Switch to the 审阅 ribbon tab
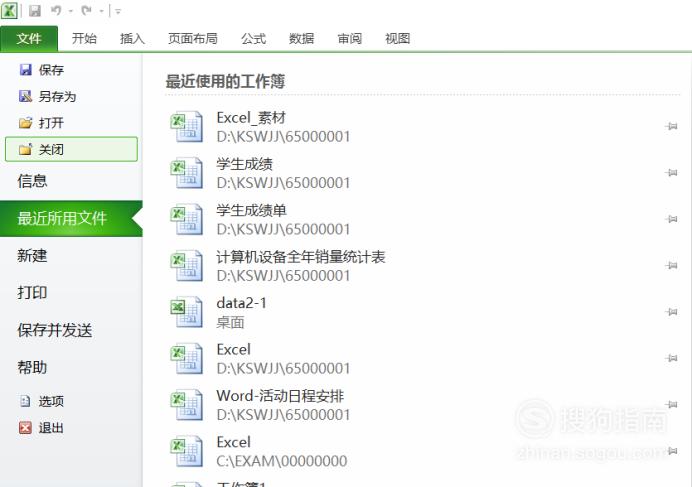Image resolution: width=692 pixels, height=487 pixels. tap(350, 38)
